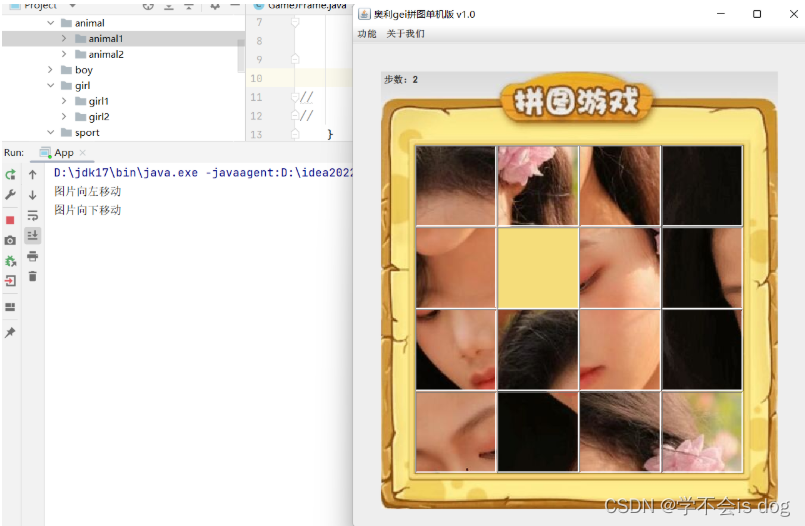Click fold marker at editor line 11
Viewport: 805px width, 526px height.
tap(295, 97)
